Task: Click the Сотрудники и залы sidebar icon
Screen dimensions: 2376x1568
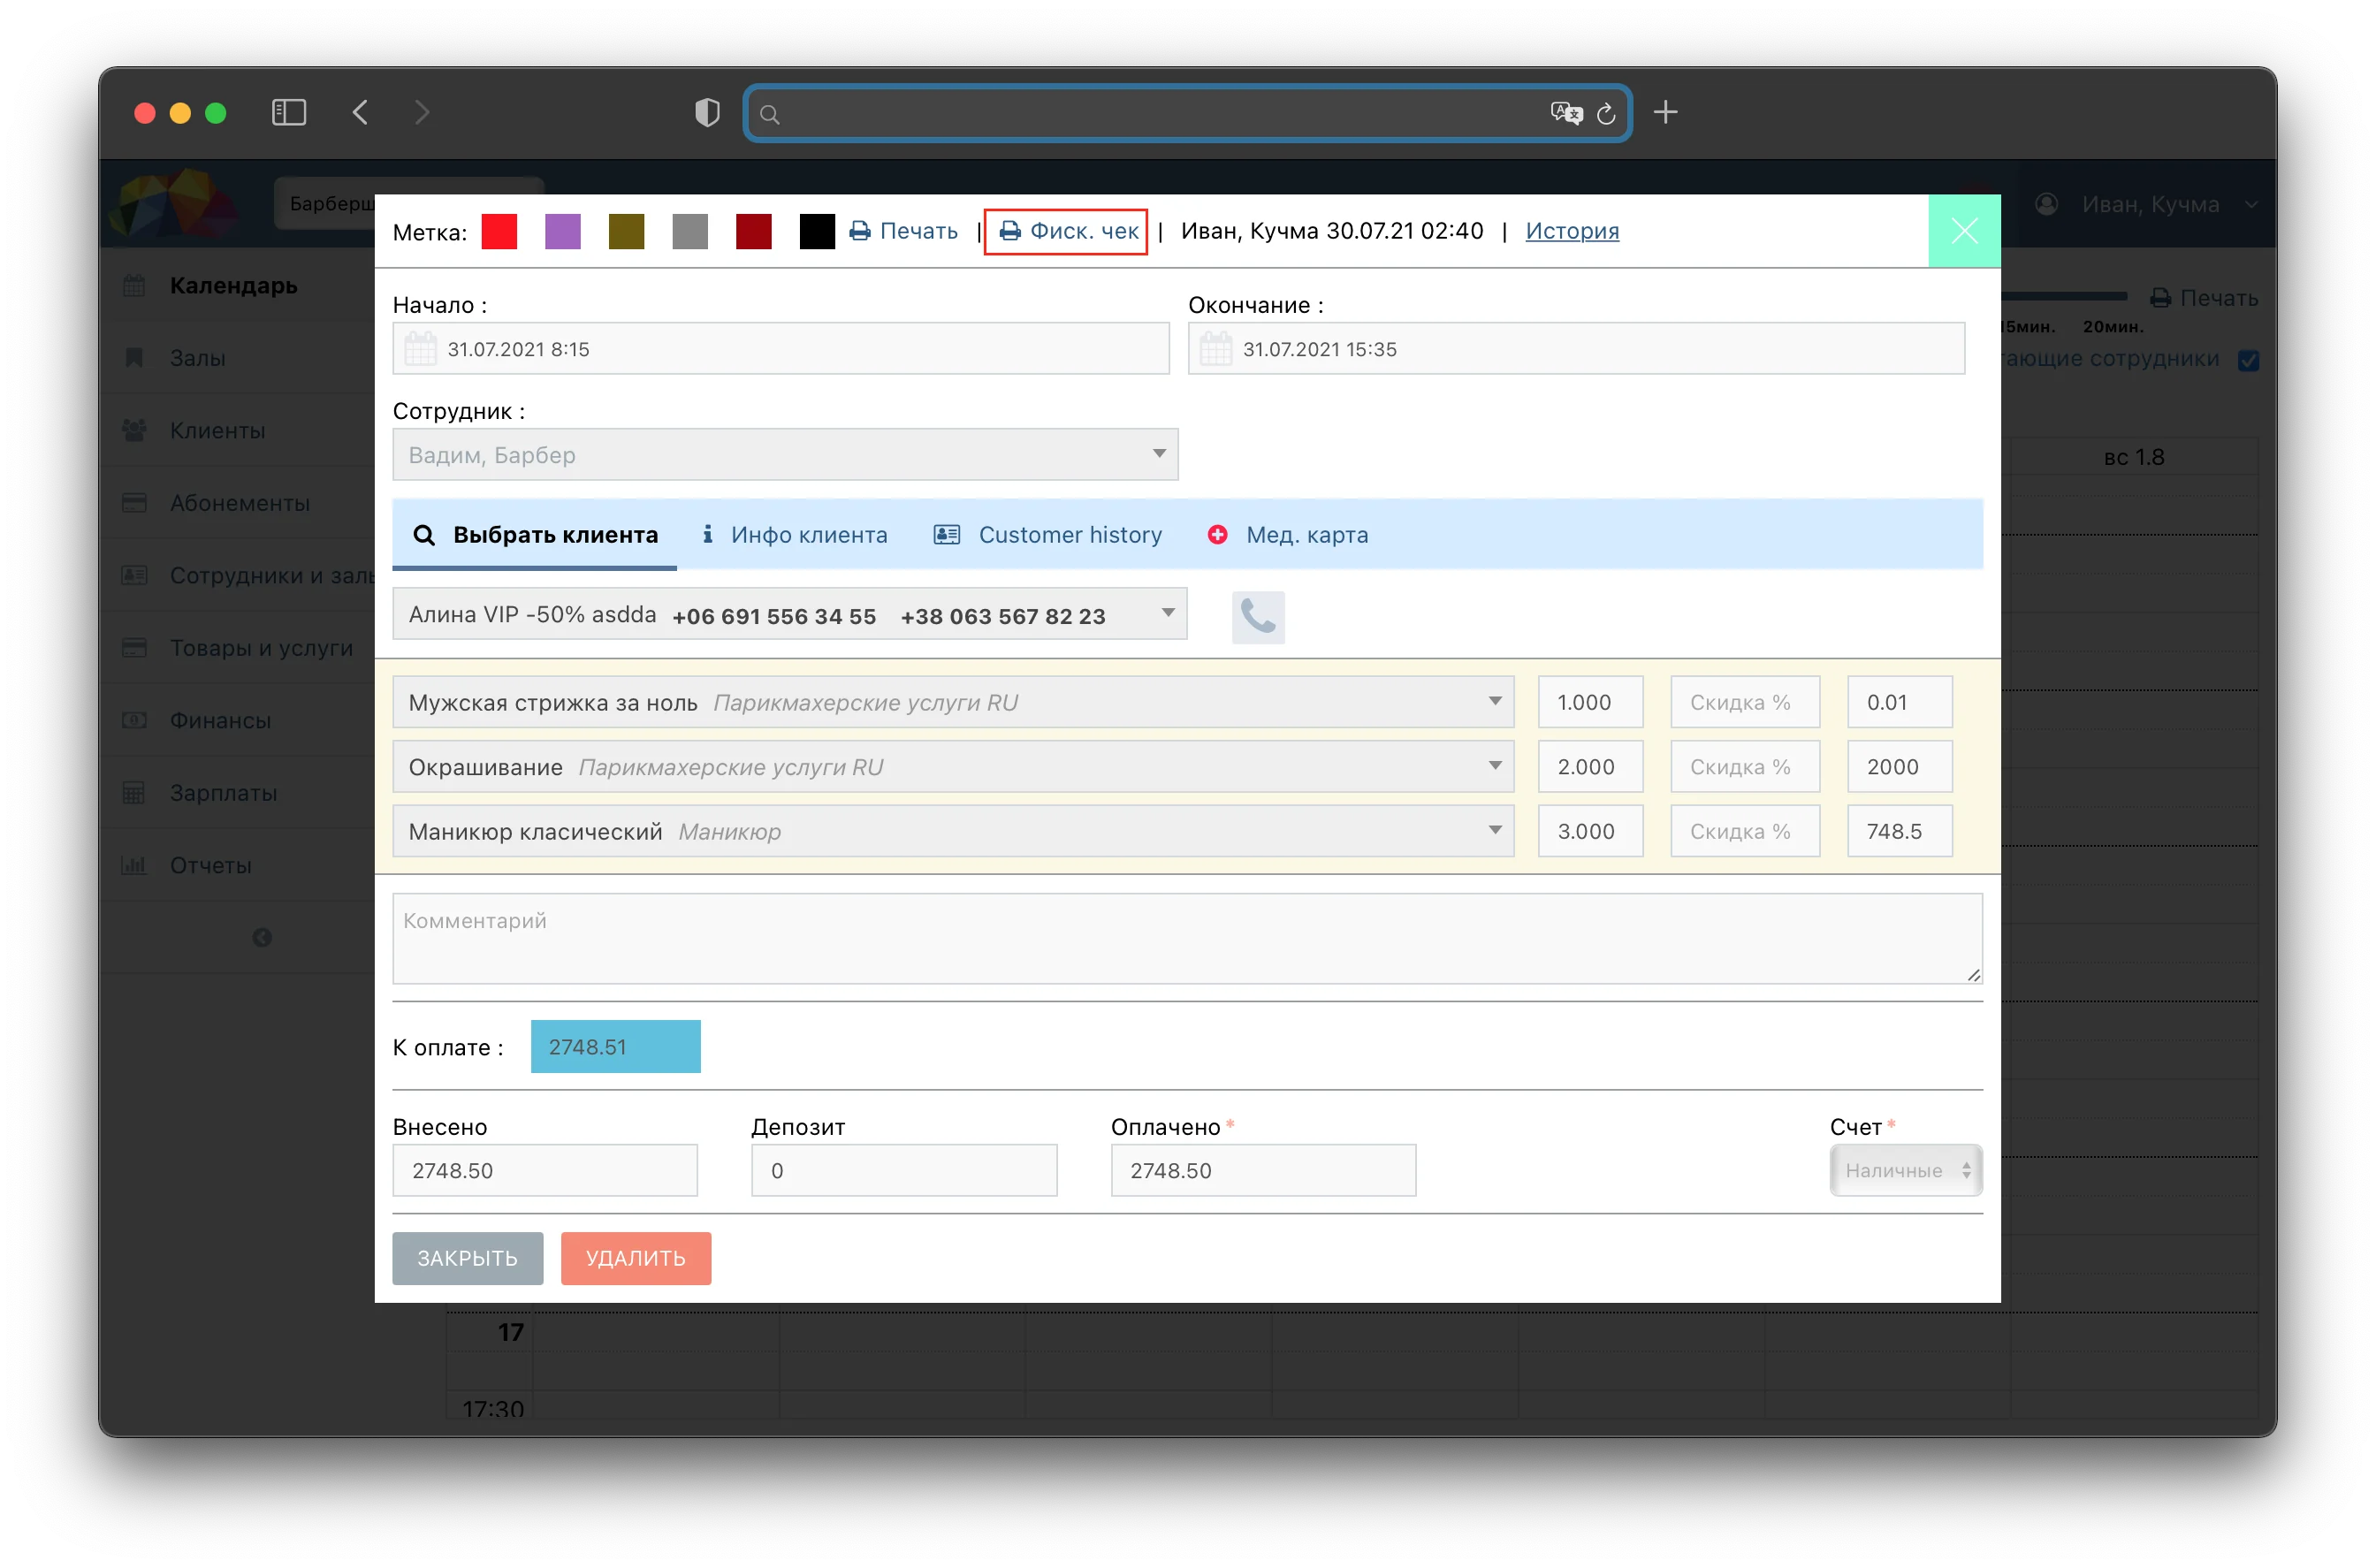Action: pyautogui.click(x=134, y=575)
